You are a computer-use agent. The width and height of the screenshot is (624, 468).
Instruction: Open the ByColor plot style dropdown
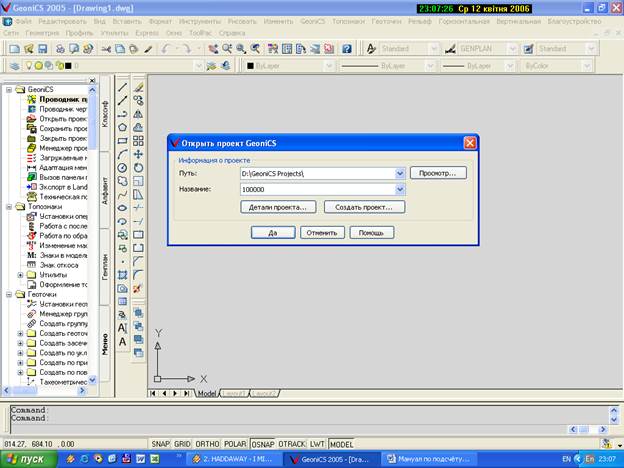pyautogui.click(x=586, y=66)
